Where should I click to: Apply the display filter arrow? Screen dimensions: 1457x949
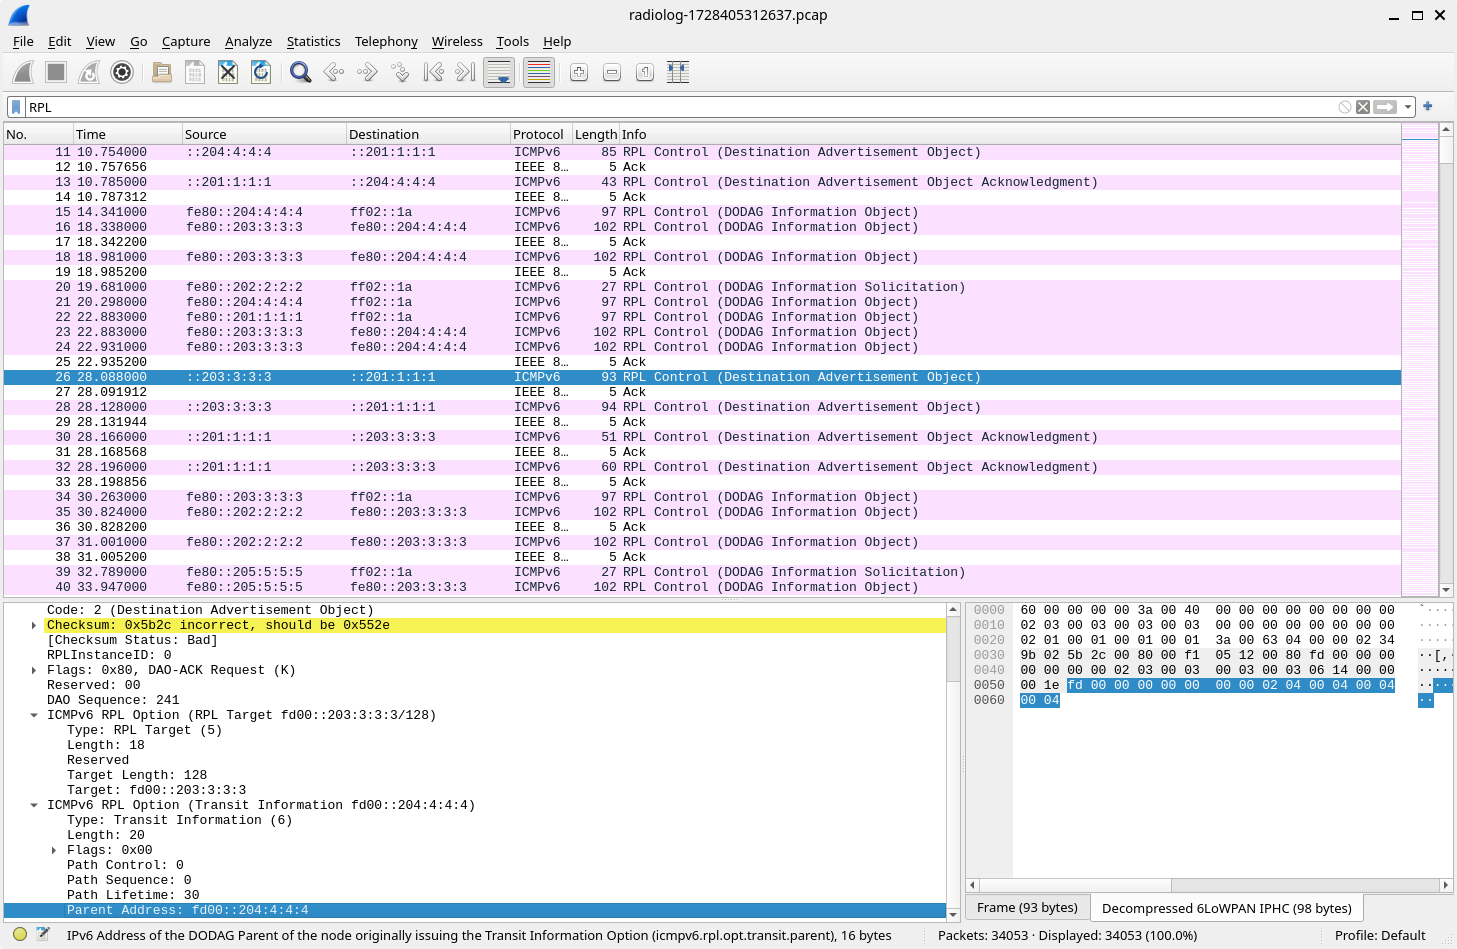point(1385,107)
